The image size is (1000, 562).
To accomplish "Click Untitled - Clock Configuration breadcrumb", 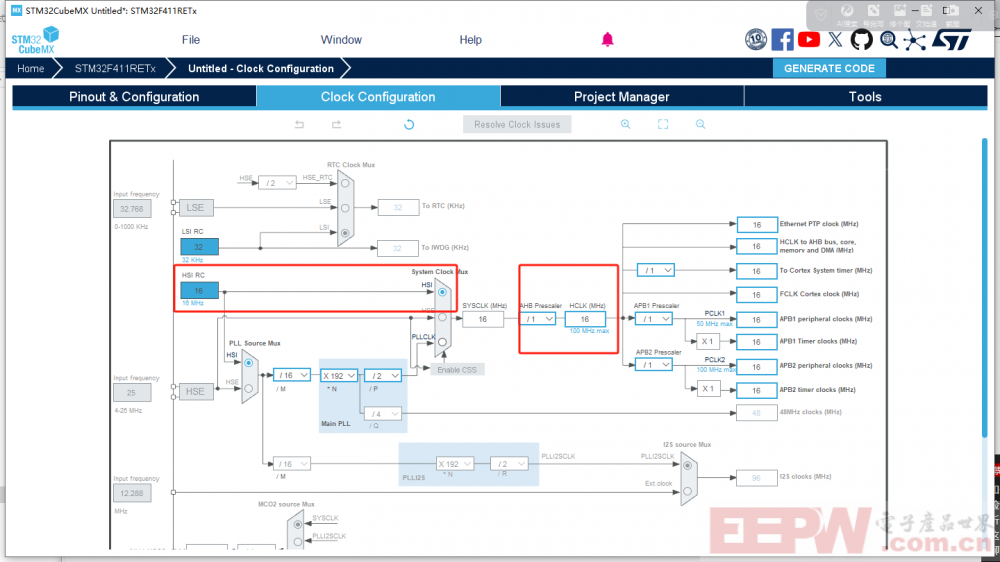I will (261, 68).
